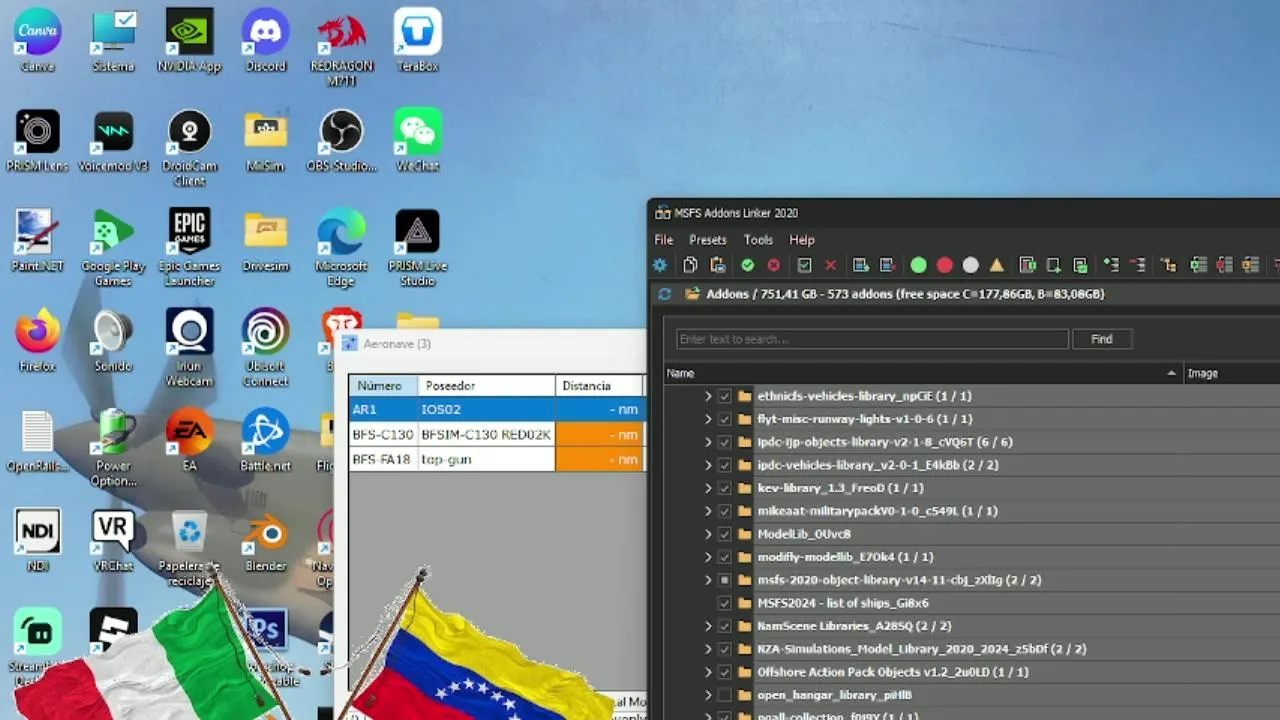1280x720 pixels.
Task: Open NVIDIA App desktop shortcut
Action: coord(189,40)
